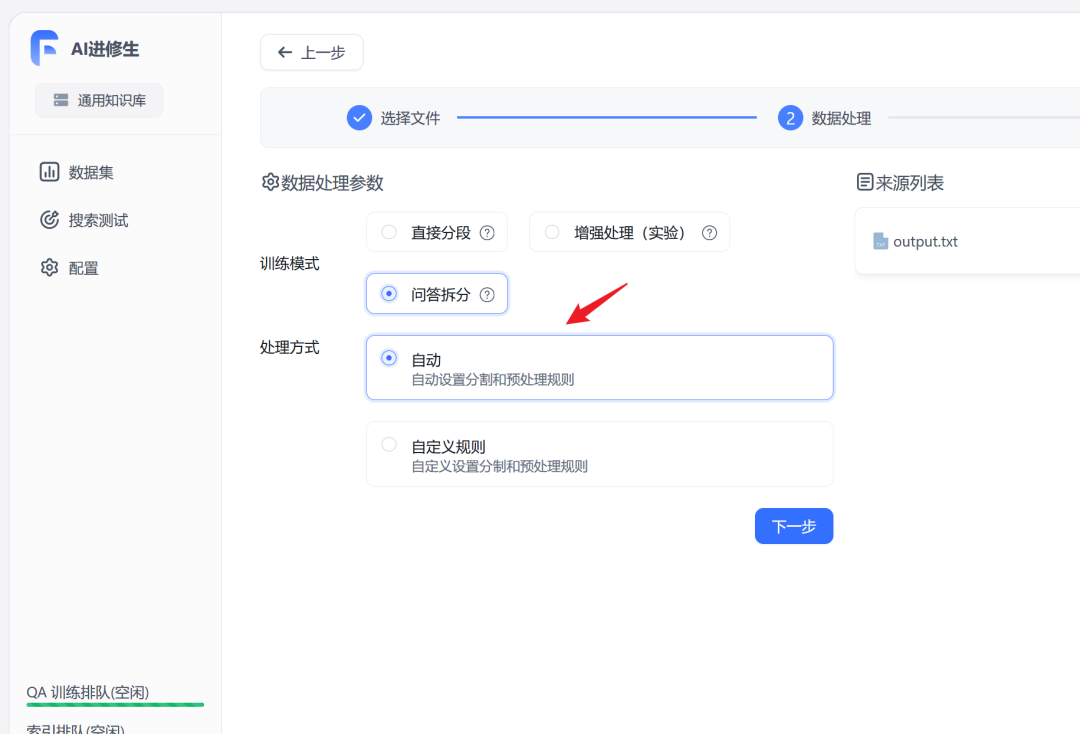Click the 搜索测试 target icon
The height and width of the screenshot is (734, 1080).
tap(49, 220)
